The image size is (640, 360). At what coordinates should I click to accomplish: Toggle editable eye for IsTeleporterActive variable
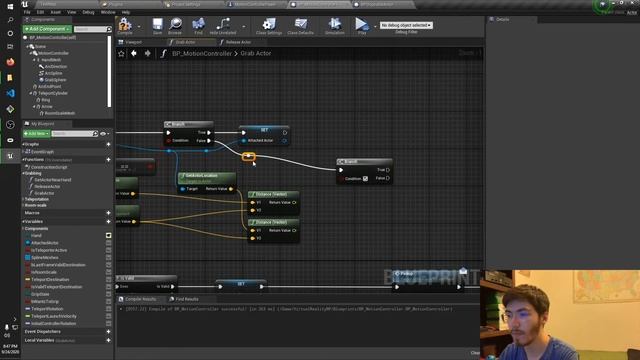pyautogui.click(x=109, y=250)
